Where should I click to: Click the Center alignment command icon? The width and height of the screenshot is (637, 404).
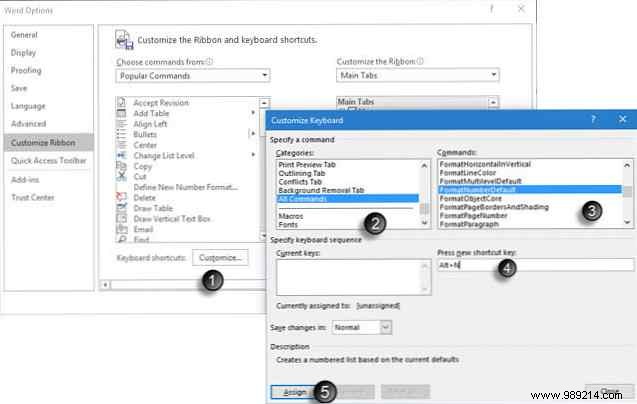pyautogui.click(x=121, y=145)
